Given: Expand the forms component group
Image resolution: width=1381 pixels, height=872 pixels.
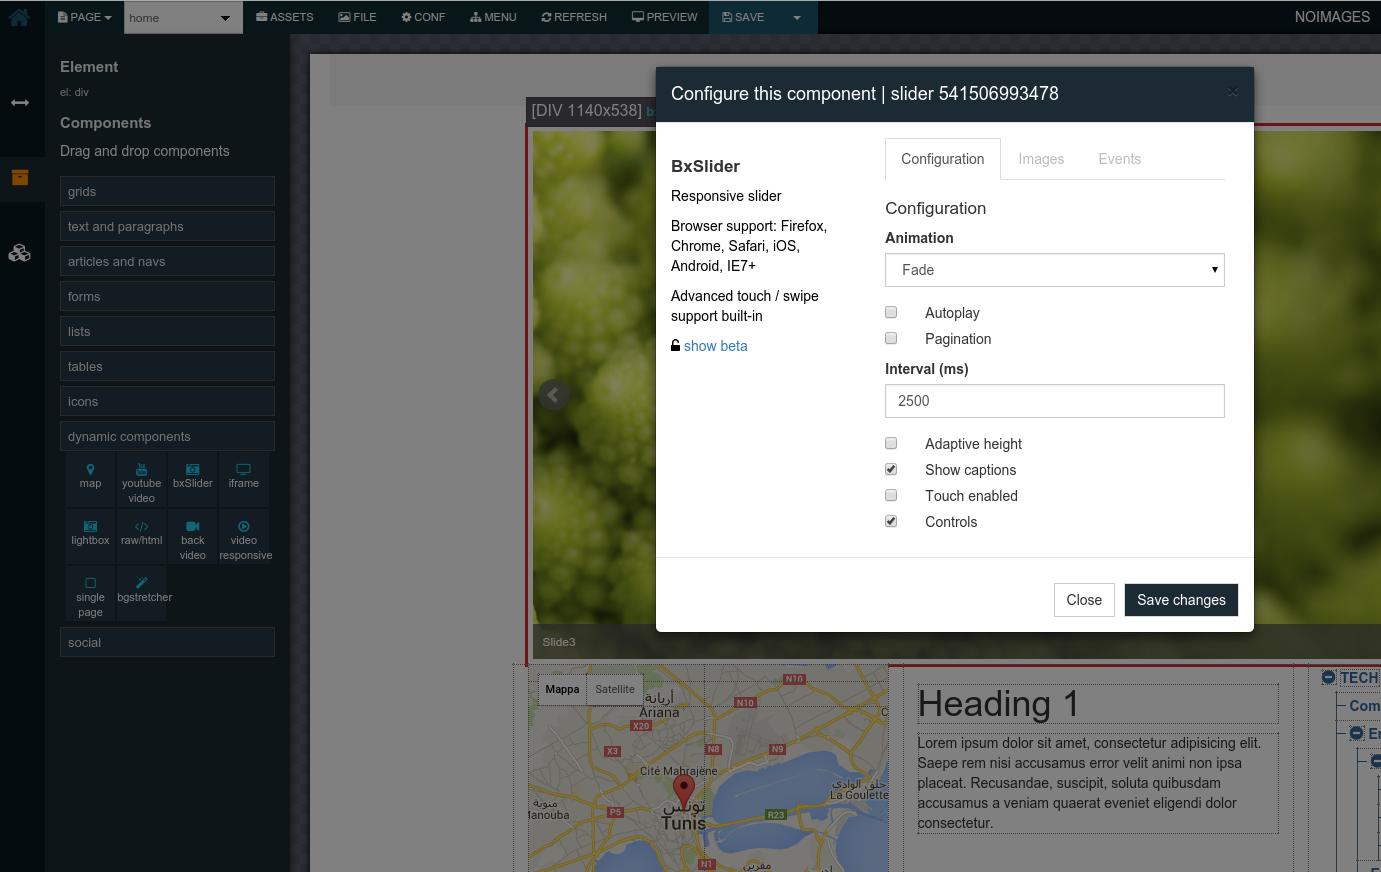Looking at the screenshot, I should (x=167, y=297).
